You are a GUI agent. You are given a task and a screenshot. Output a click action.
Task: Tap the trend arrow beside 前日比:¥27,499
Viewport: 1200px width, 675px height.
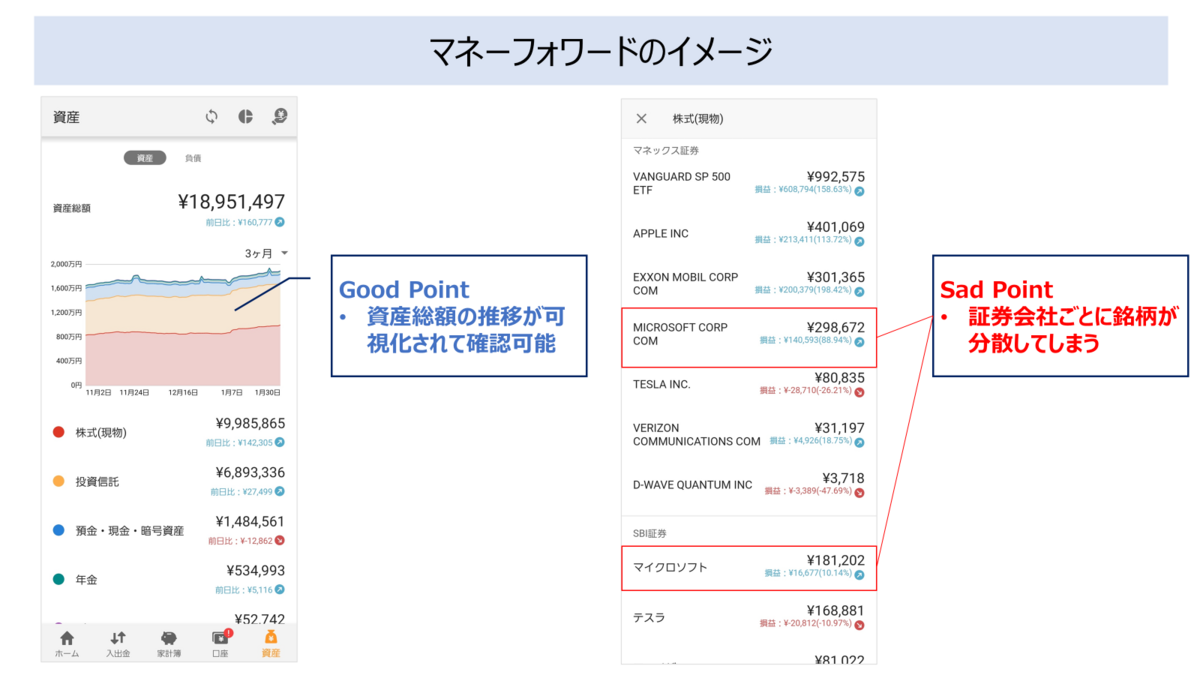click(280, 491)
